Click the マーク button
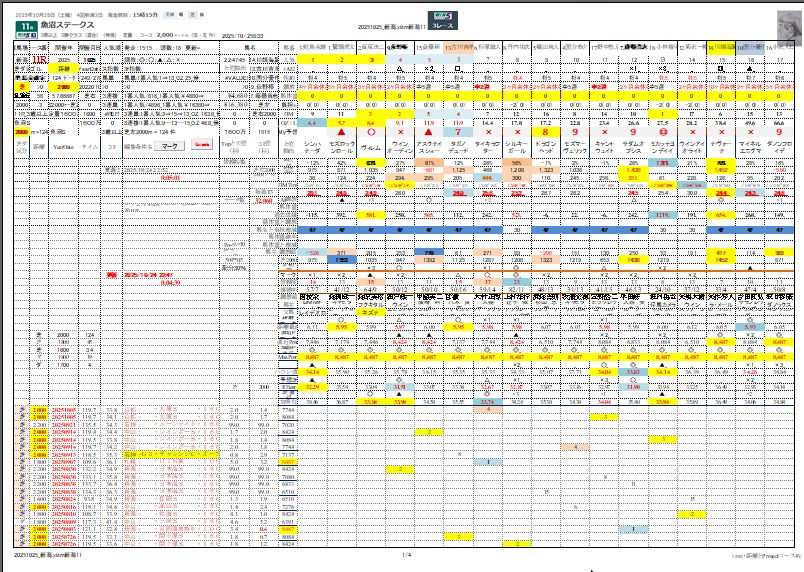Image resolution: width=804 pixels, height=572 pixels. tap(170, 145)
